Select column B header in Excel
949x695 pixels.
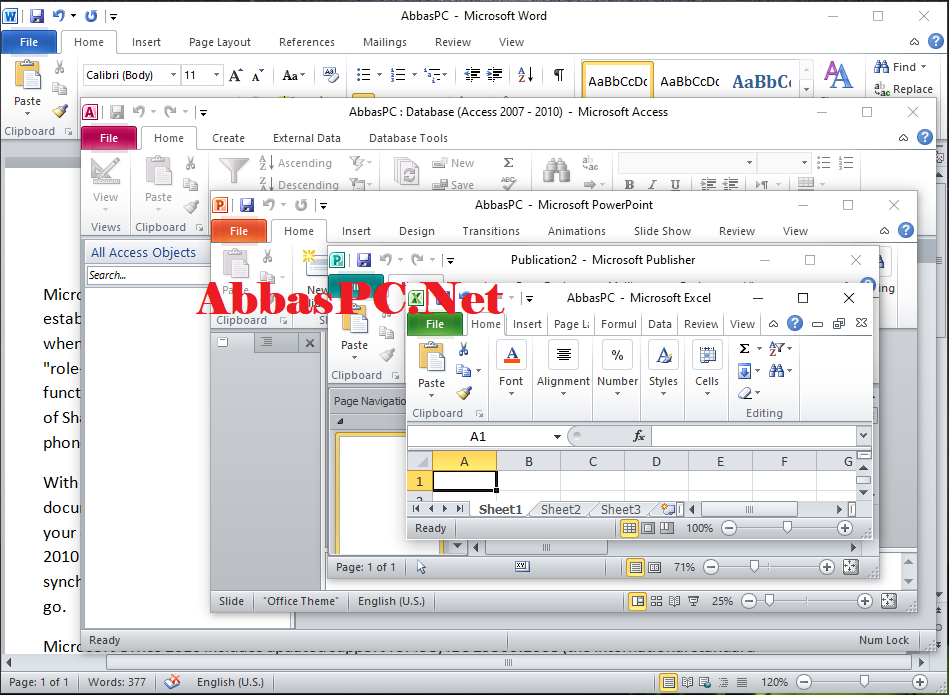coord(528,462)
